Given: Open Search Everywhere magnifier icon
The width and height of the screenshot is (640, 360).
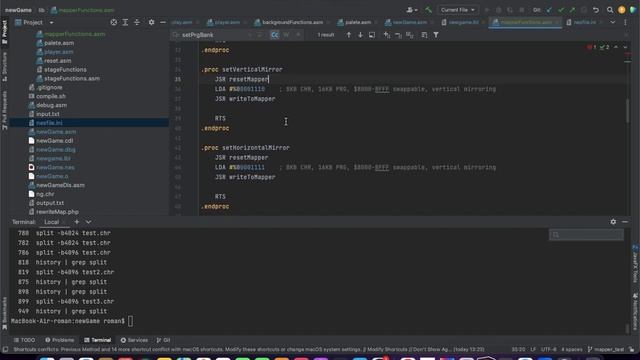Looking at the screenshot, I should tap(610, 10).
